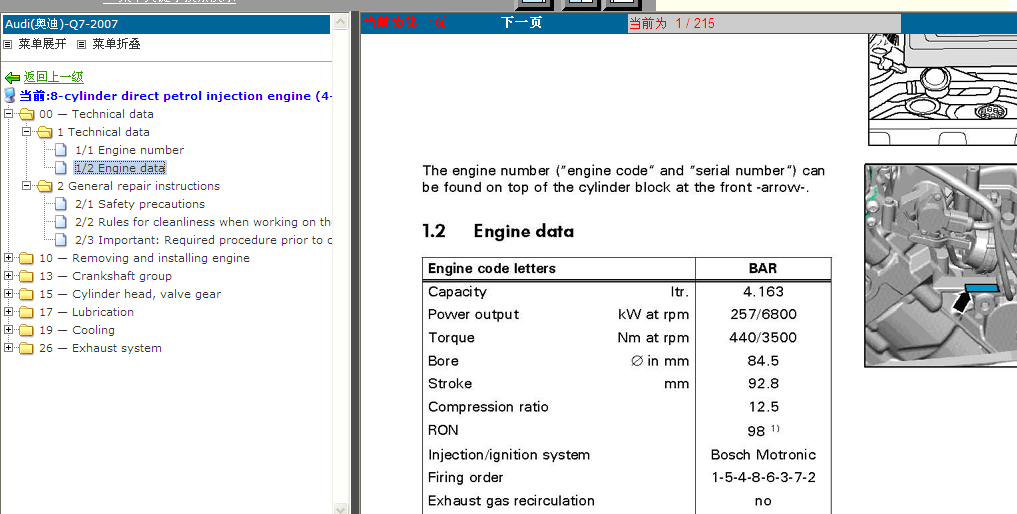Expand all menus with 菜单展开
The width and height of the screenshot is (1017, 514).
pyautogui.click(x=42, y=44)
